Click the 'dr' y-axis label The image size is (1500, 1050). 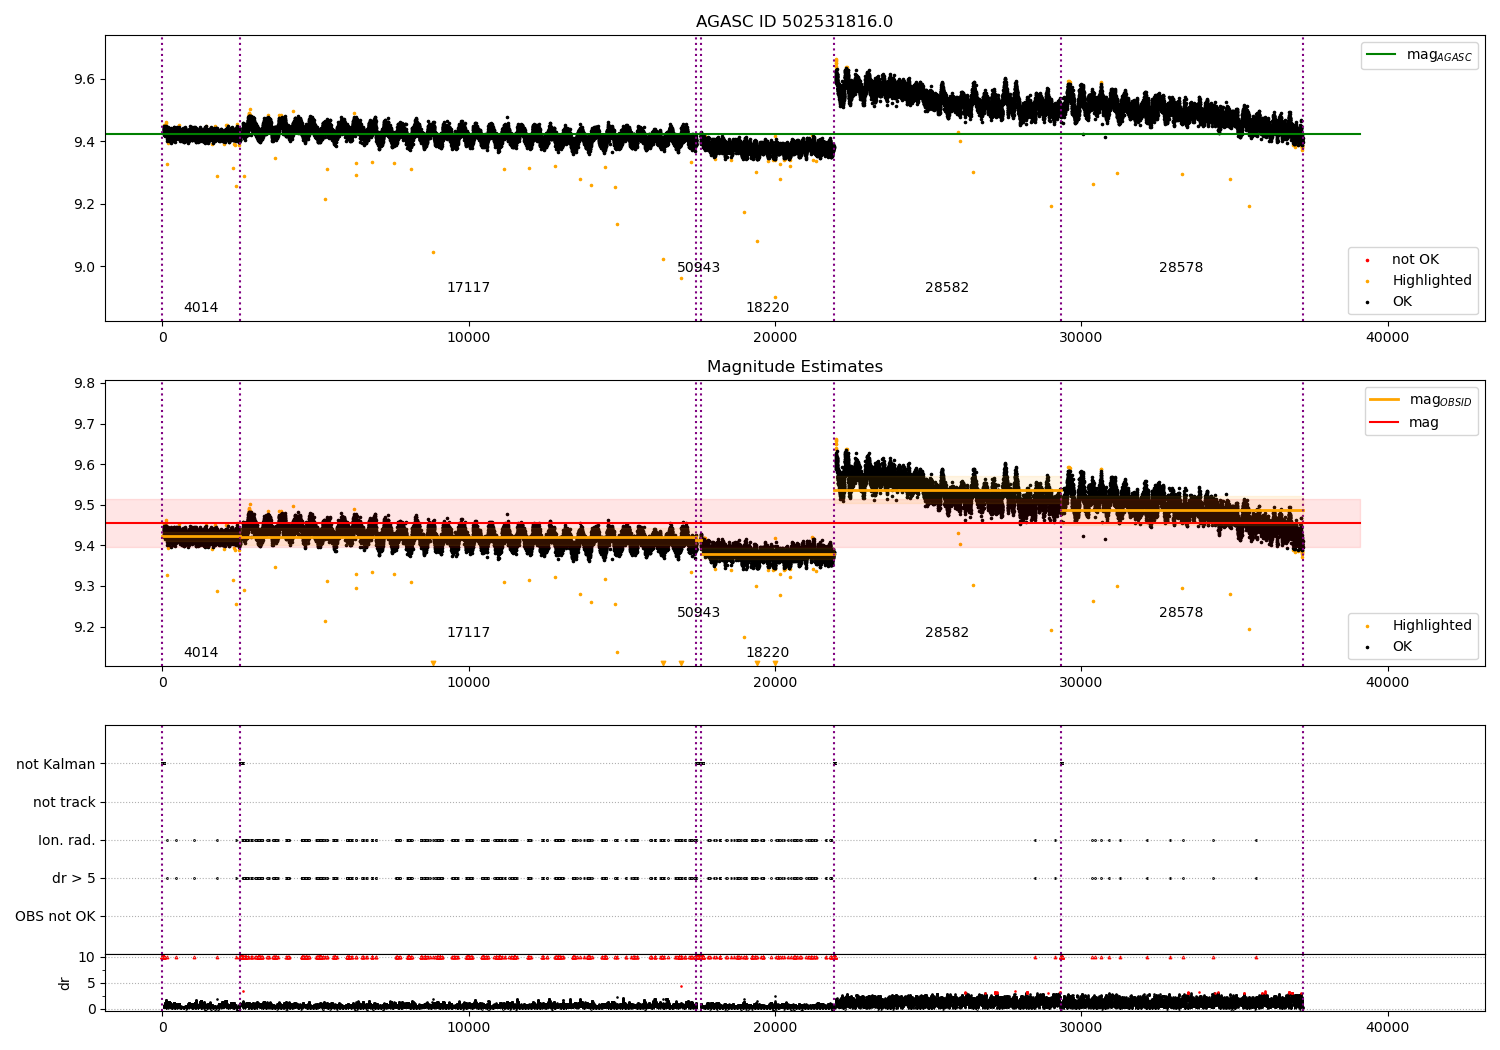65,983
